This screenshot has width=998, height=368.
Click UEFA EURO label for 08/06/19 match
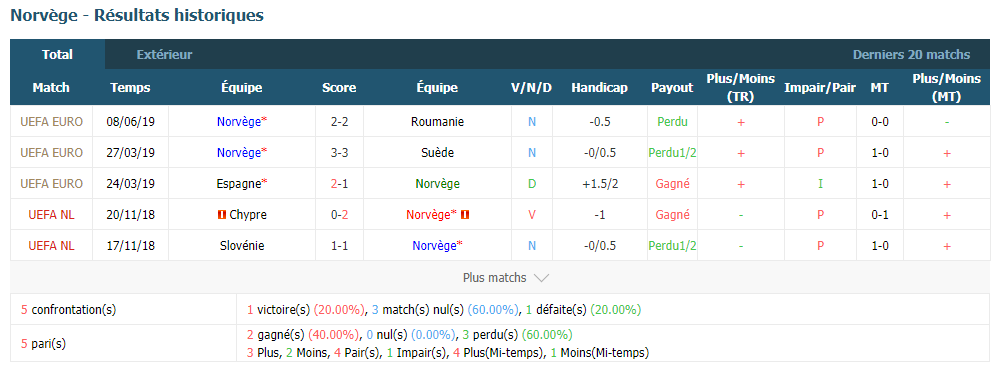coord(52,122)
